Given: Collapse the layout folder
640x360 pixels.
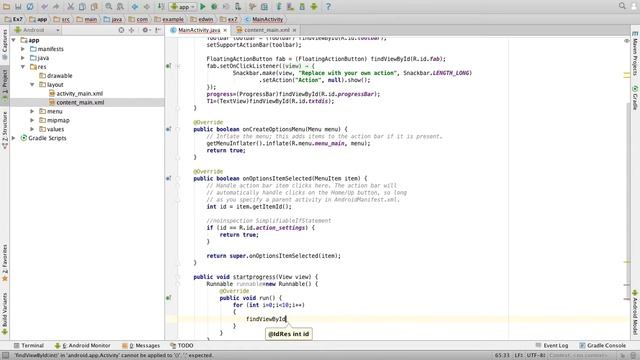Looking at the screenshot, I should click(32, 84).
